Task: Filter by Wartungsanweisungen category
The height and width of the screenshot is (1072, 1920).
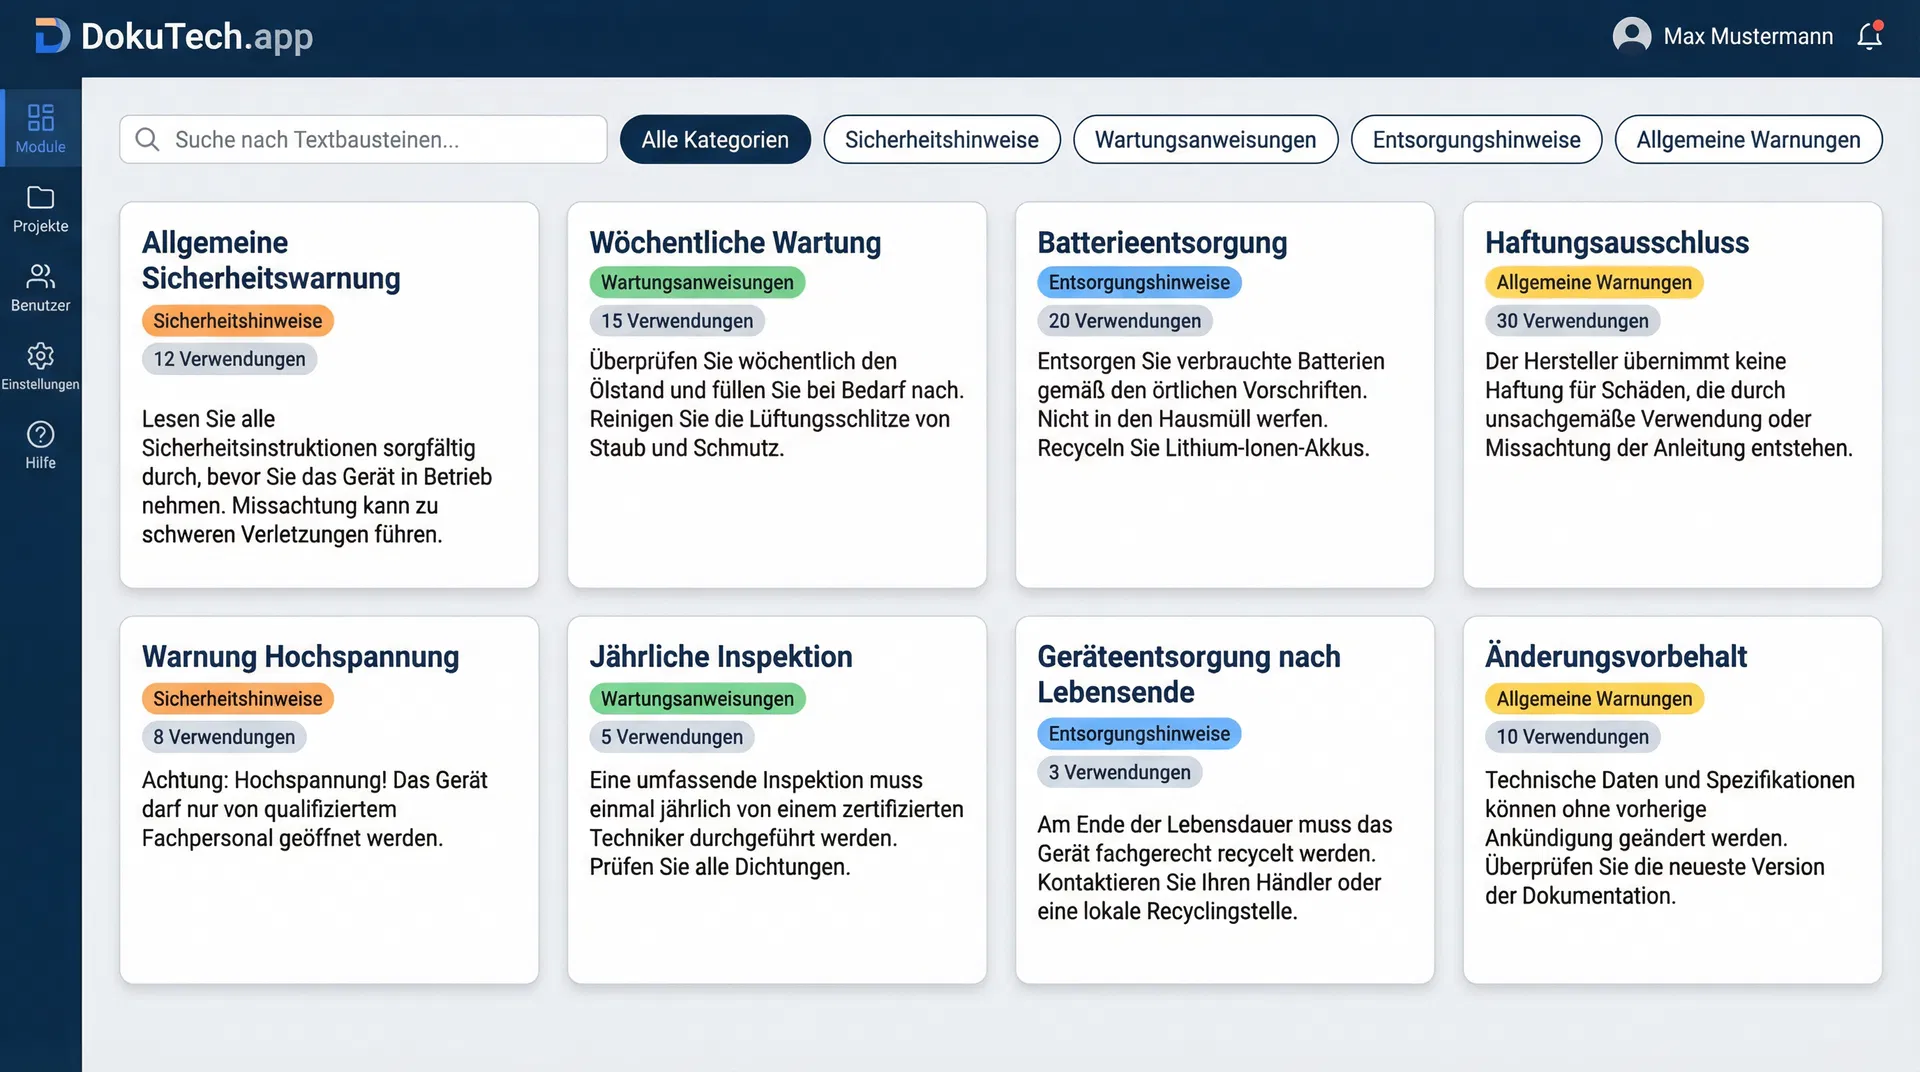Action: tap(1205, 139)
